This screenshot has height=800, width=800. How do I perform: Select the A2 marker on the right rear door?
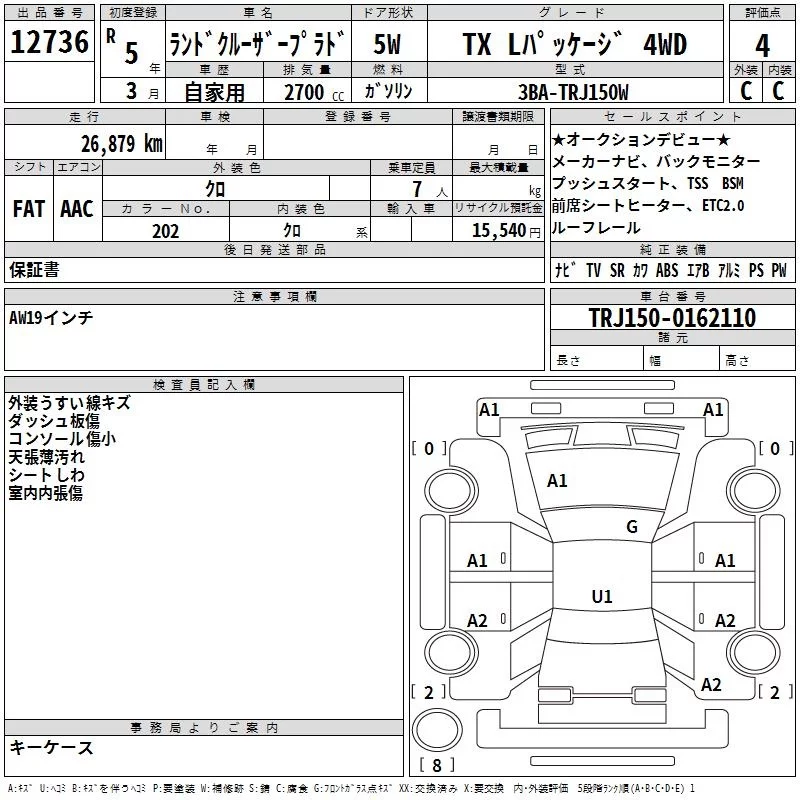click(725, 621)
